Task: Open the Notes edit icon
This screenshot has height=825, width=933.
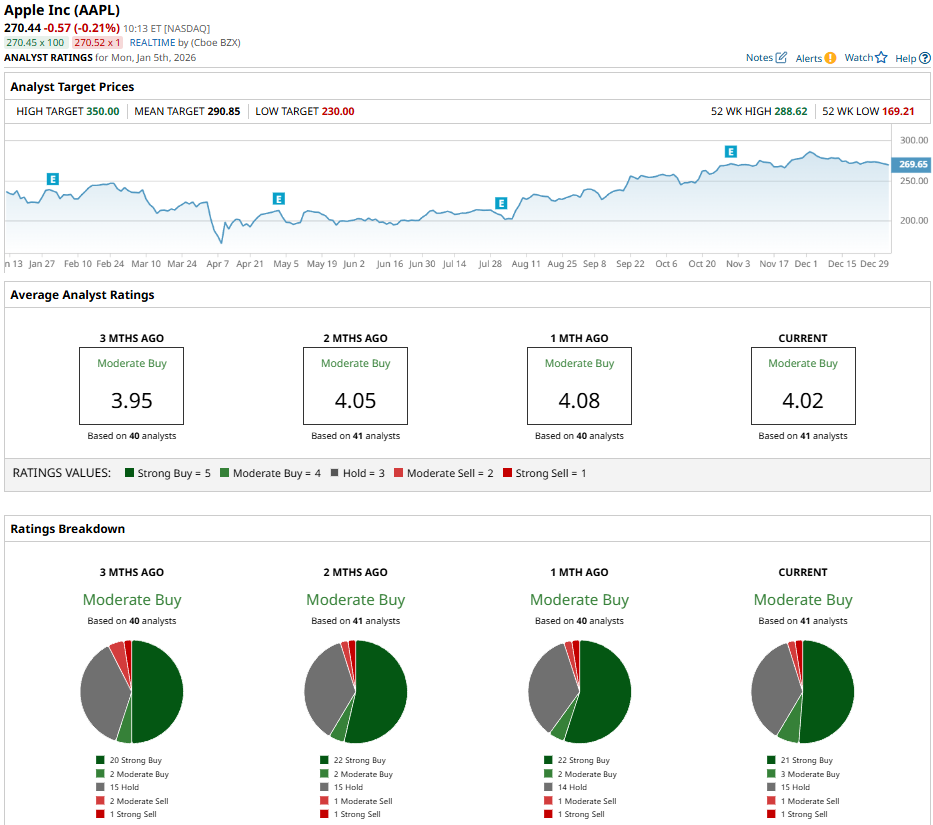Action: point(781,58)
